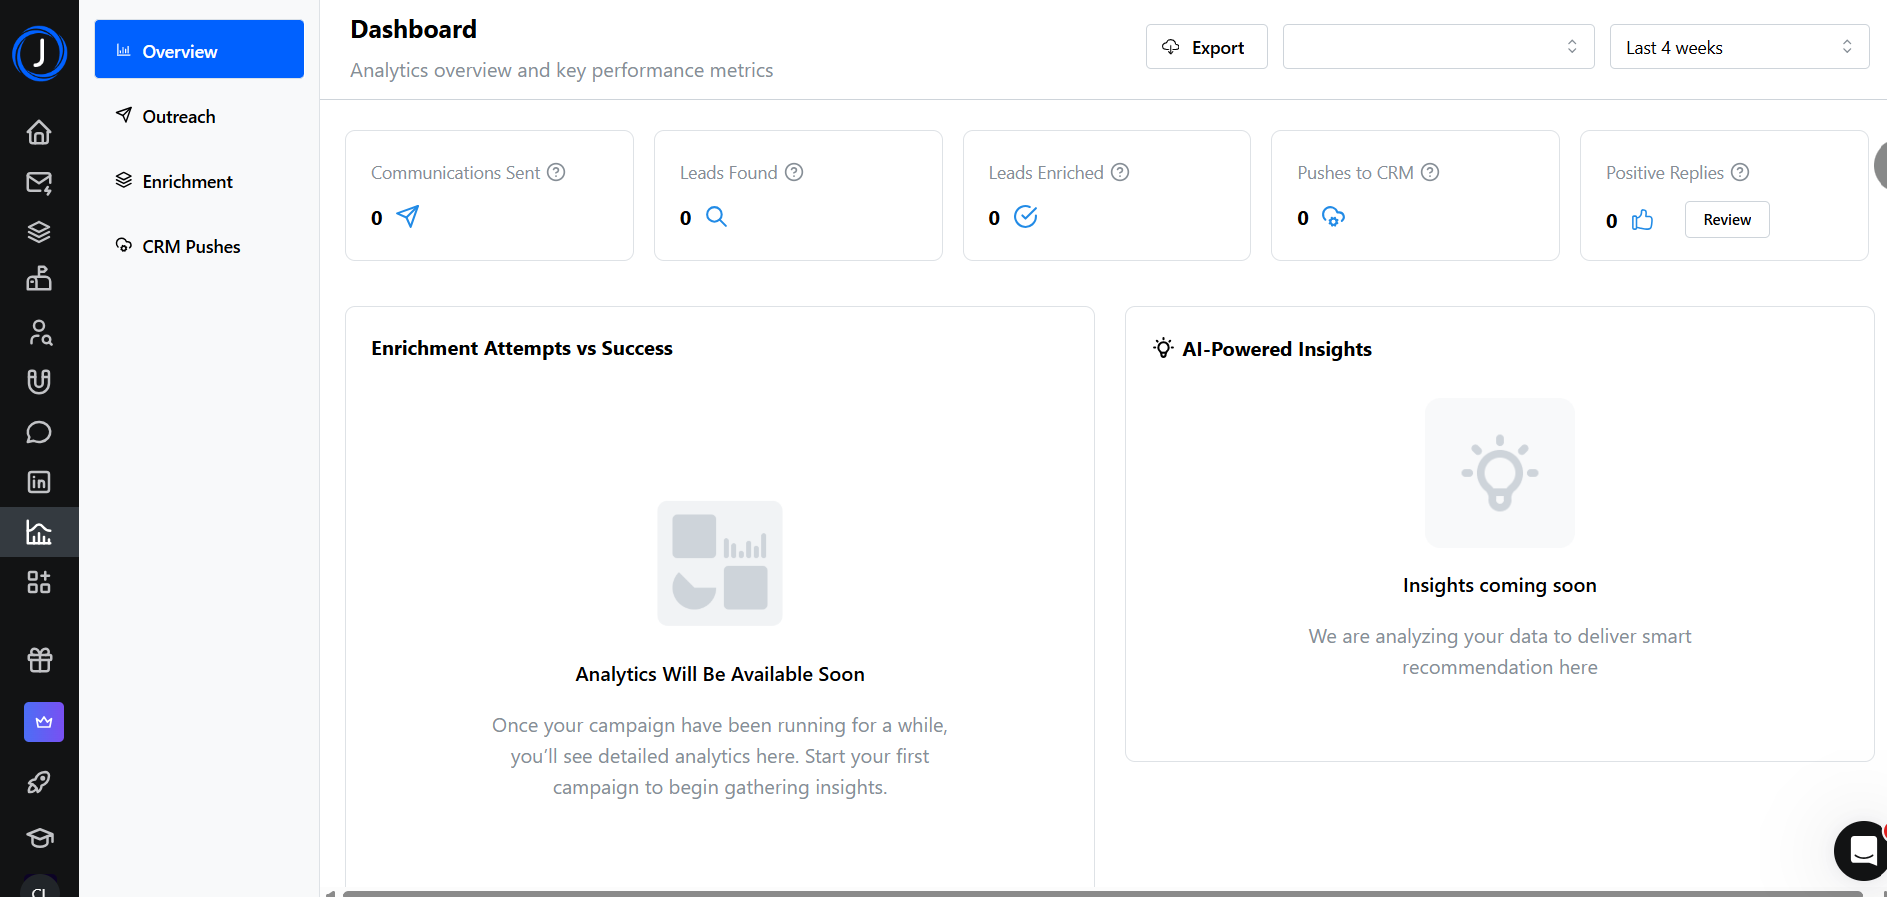Open the empty filter dropdown beside Export
Screen dimensions: 1887x897
pyautogui.click(x=1438, y=47)
